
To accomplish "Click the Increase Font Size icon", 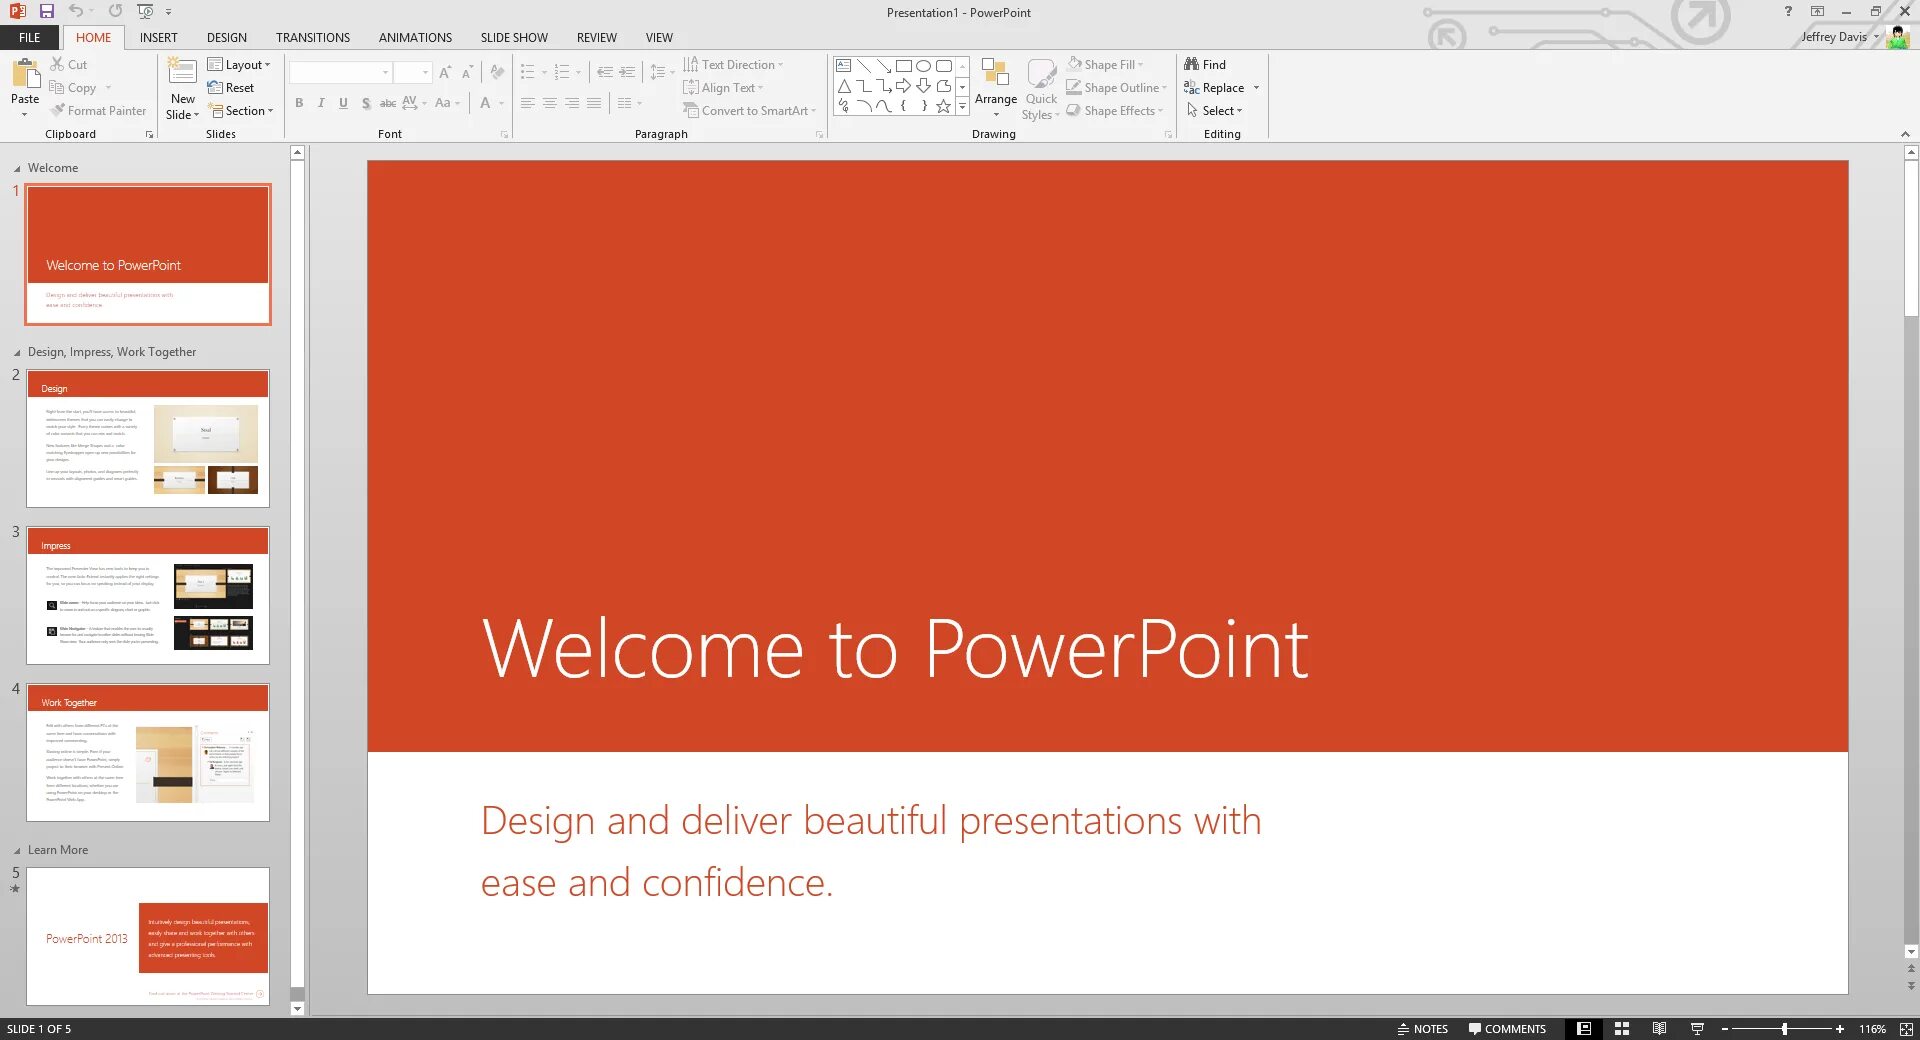I will click(445, 73).
